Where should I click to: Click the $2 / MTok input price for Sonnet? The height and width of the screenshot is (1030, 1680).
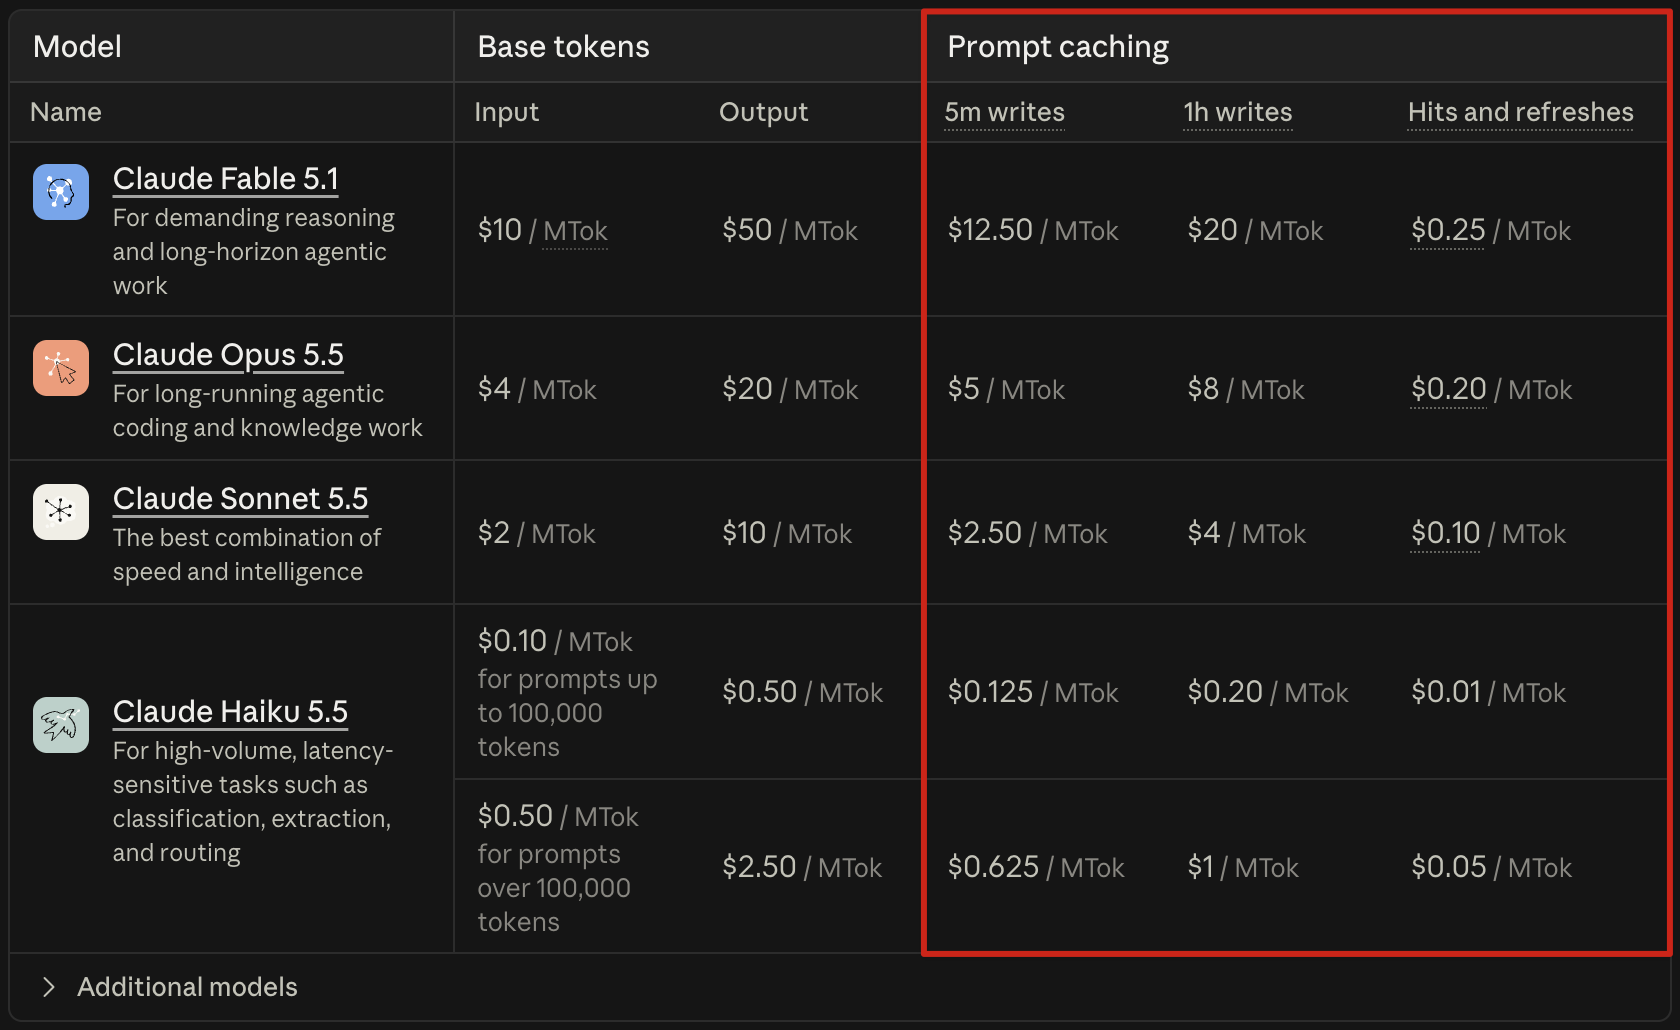point(537,534)
